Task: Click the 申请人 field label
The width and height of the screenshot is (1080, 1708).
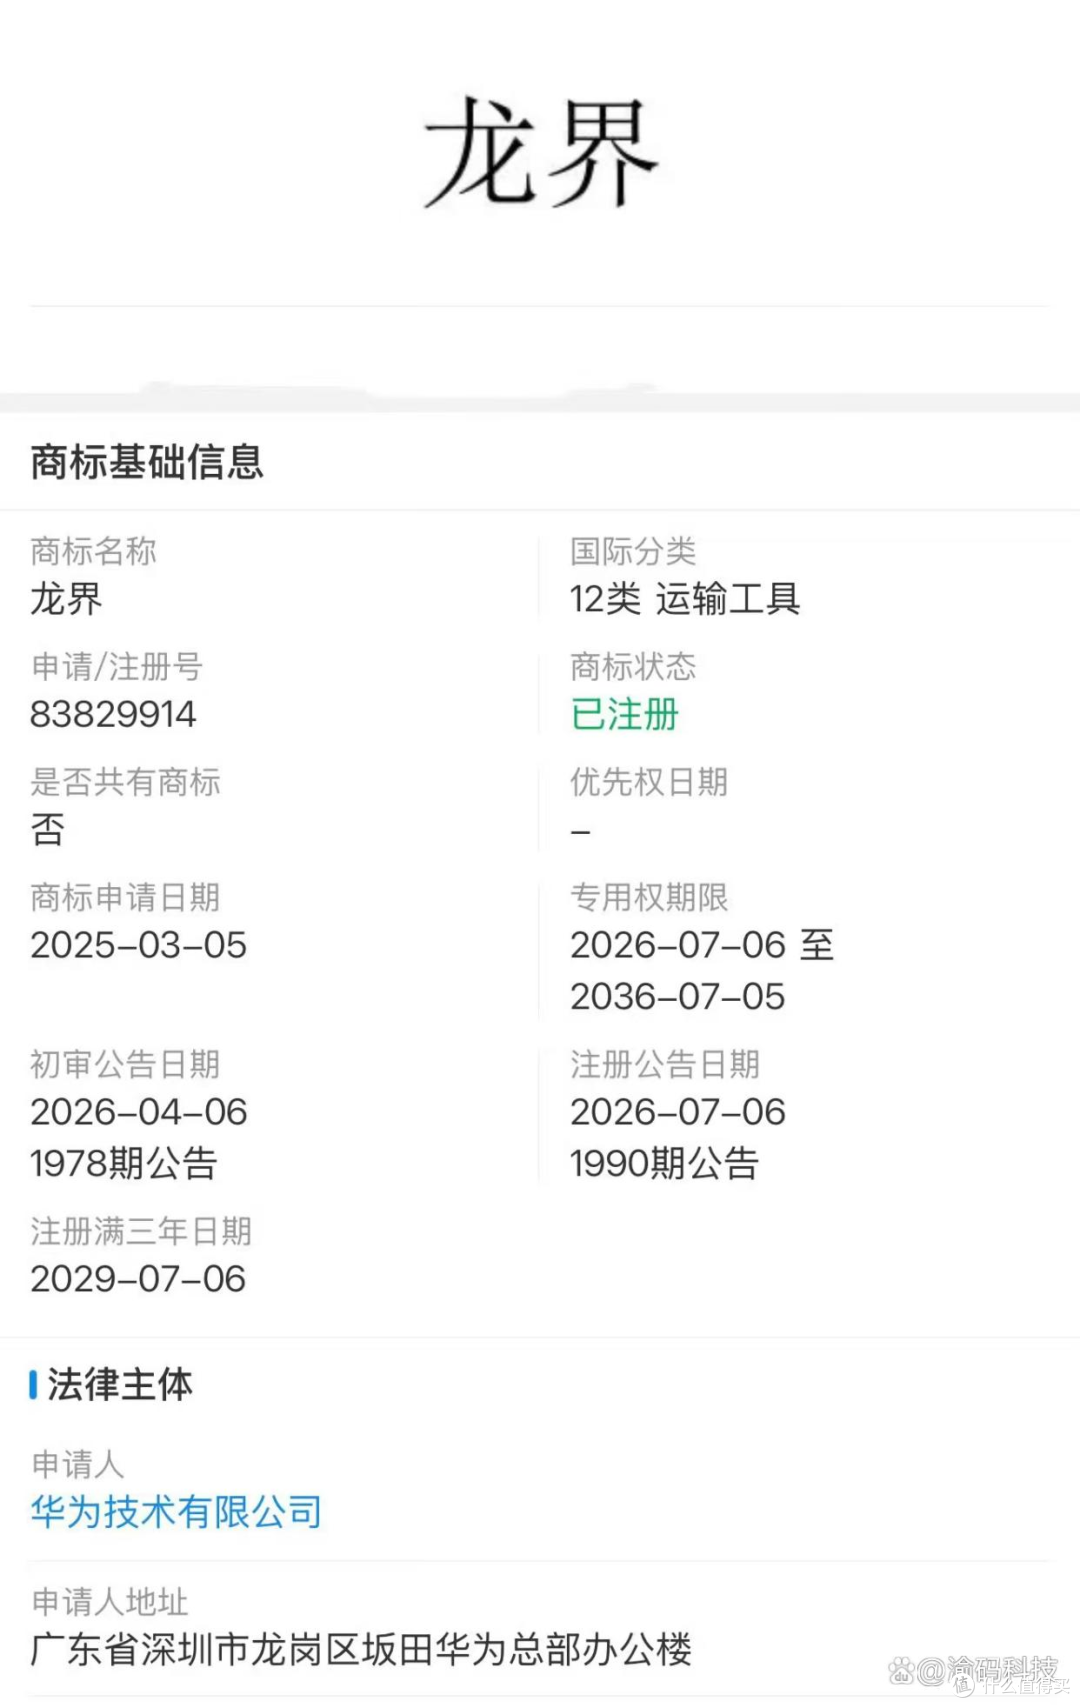Action: (77, 1464)
